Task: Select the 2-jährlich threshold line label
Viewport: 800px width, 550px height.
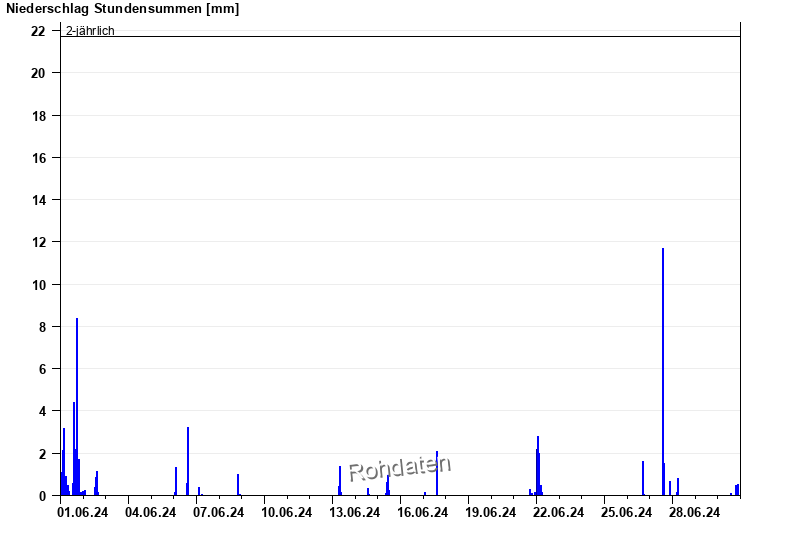Action: tap(90, 30)
